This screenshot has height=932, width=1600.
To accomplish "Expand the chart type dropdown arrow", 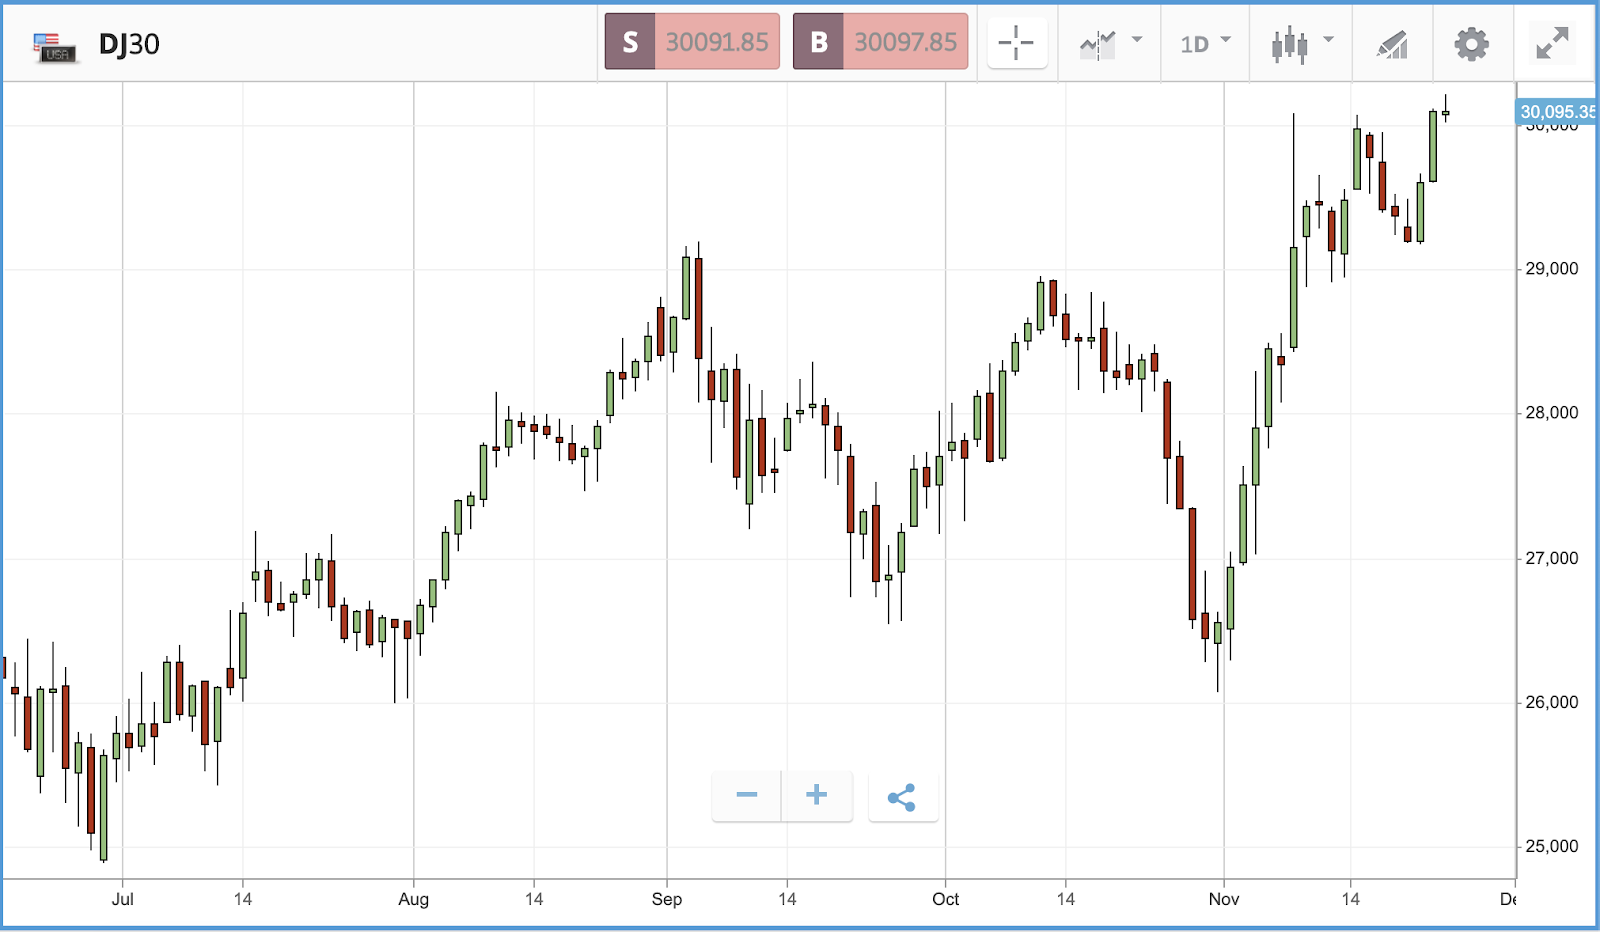I will point(1328,40).
